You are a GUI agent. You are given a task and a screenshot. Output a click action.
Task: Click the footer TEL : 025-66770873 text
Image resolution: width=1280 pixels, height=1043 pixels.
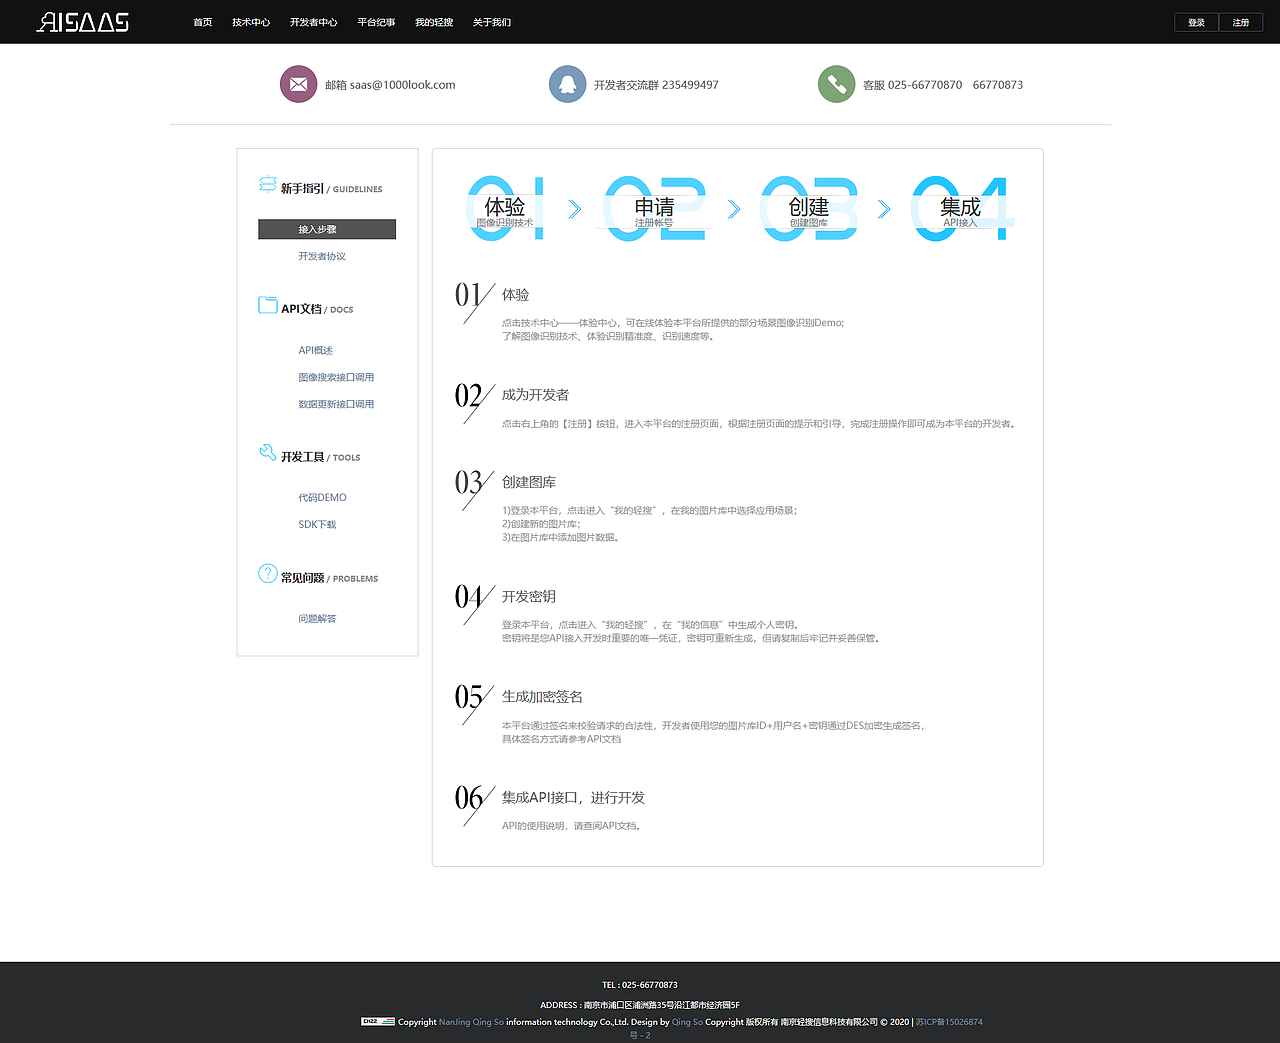pyautogui.click(x=640, y=985)
